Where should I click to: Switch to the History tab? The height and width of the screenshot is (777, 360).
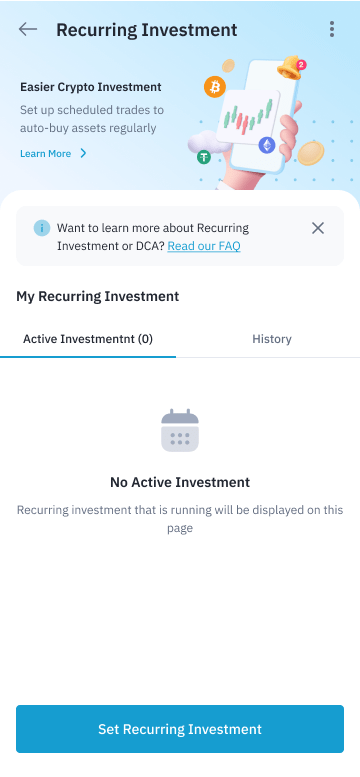tap(272, 339)
